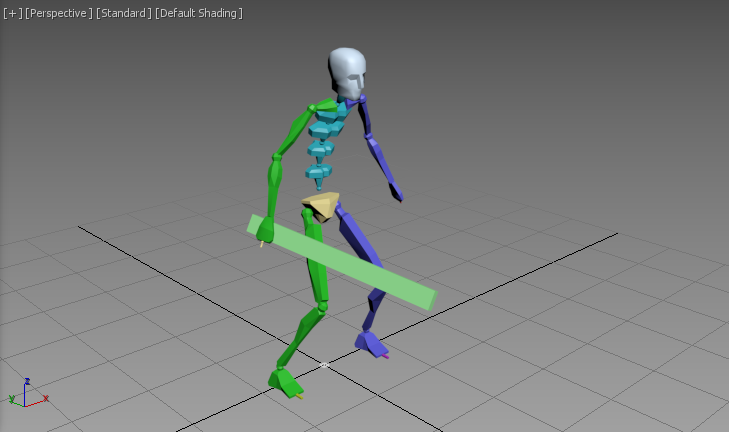
Task: Open the [+] viewport general menu
Action: point(13,13)
